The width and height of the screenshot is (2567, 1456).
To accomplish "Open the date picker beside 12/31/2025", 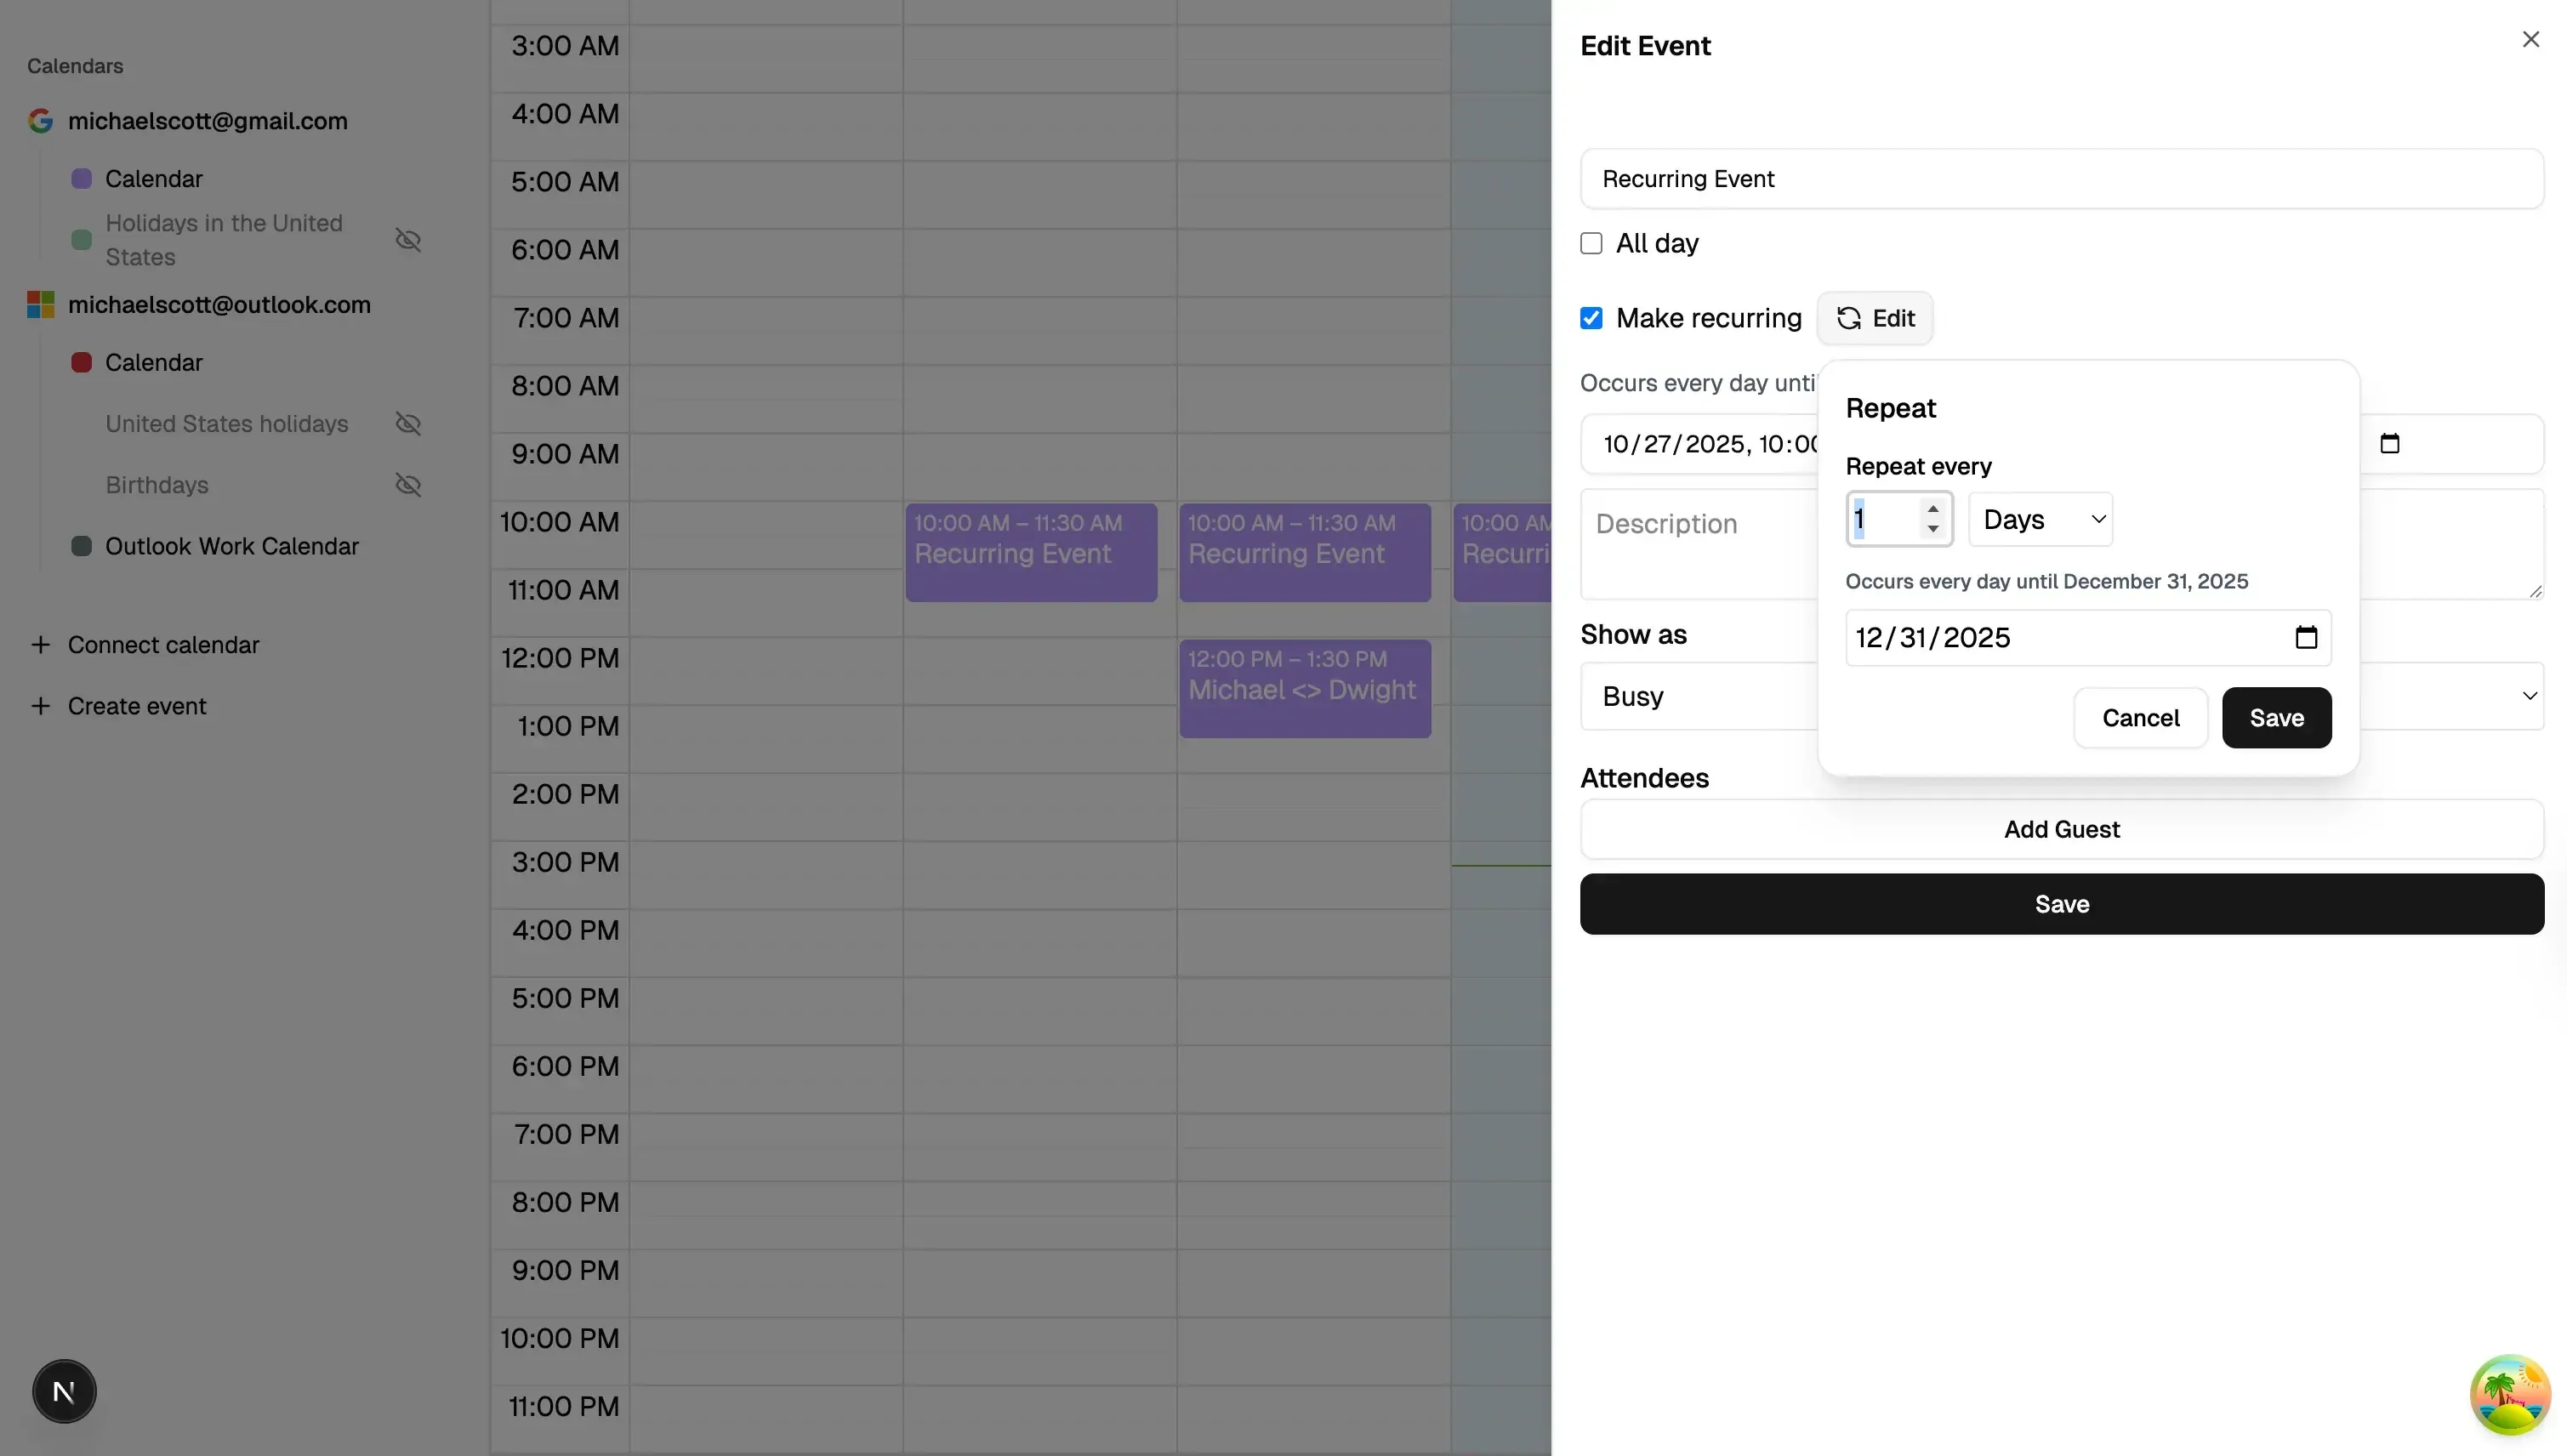I will click(2307, 637).
